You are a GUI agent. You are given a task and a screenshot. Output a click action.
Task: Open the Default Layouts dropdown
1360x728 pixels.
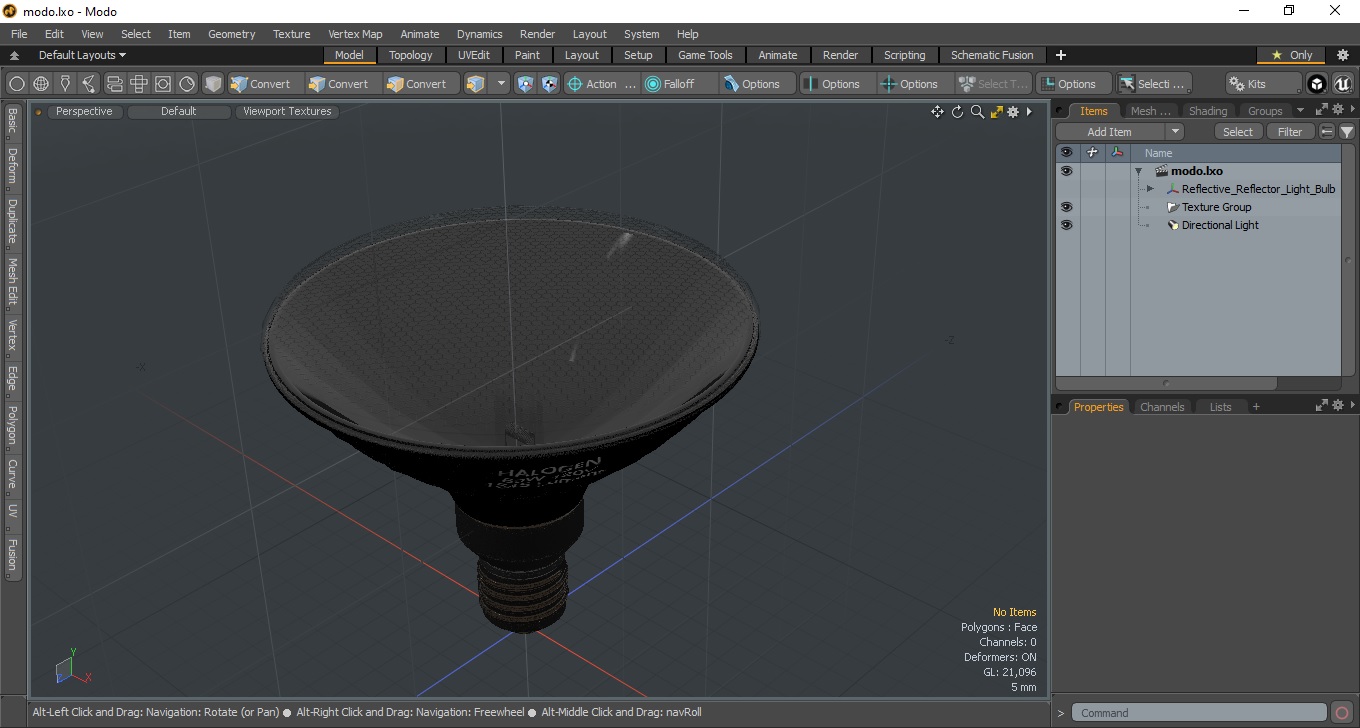coord(82,55)
